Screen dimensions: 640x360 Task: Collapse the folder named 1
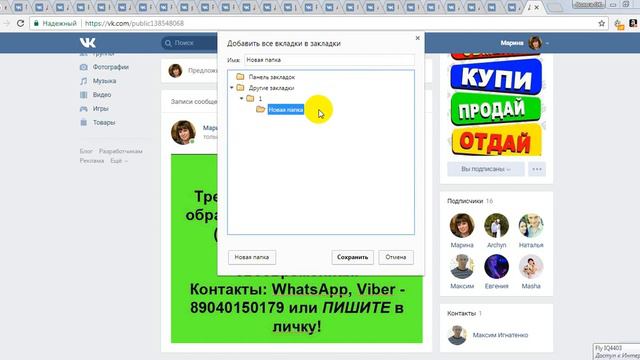click(x=242, y=98)
